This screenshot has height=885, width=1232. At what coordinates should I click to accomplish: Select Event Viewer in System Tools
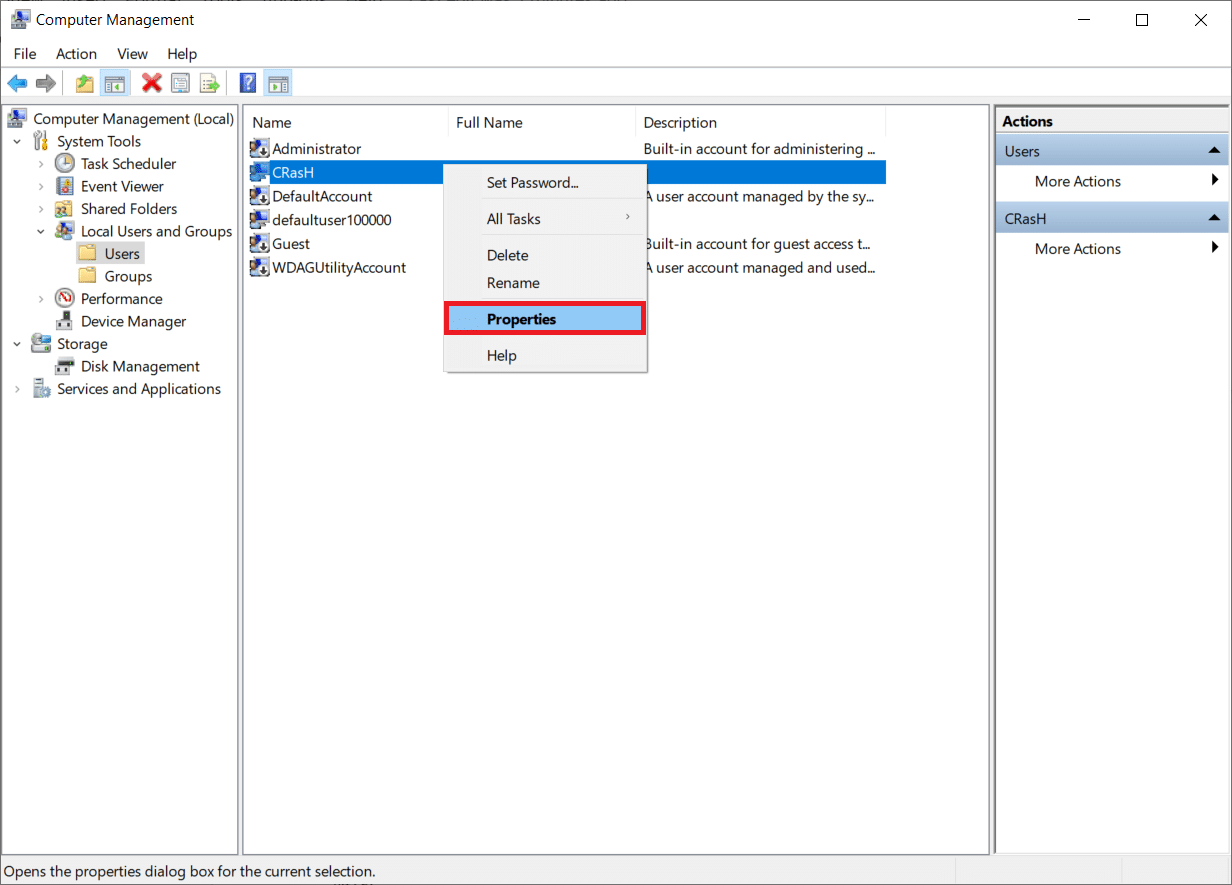122,186
